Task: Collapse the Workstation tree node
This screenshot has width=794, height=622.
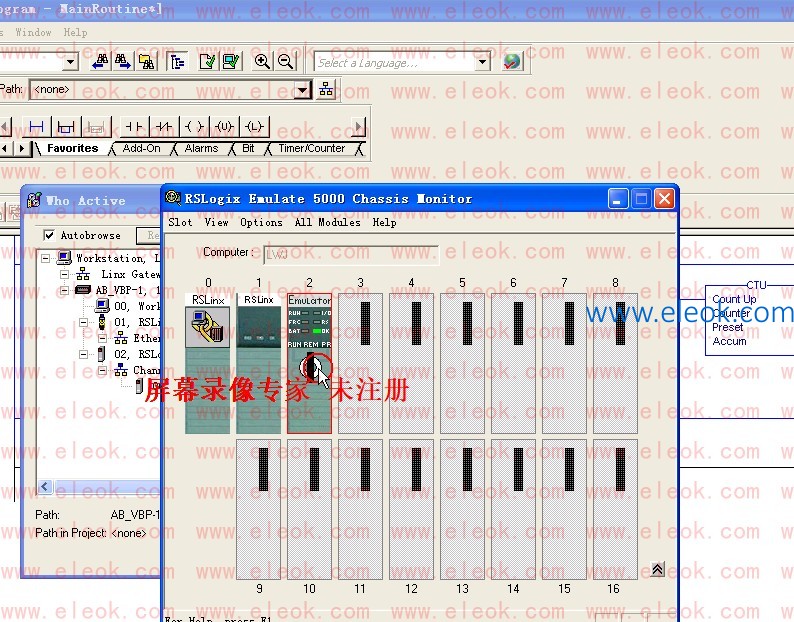Action: (46, 258)
